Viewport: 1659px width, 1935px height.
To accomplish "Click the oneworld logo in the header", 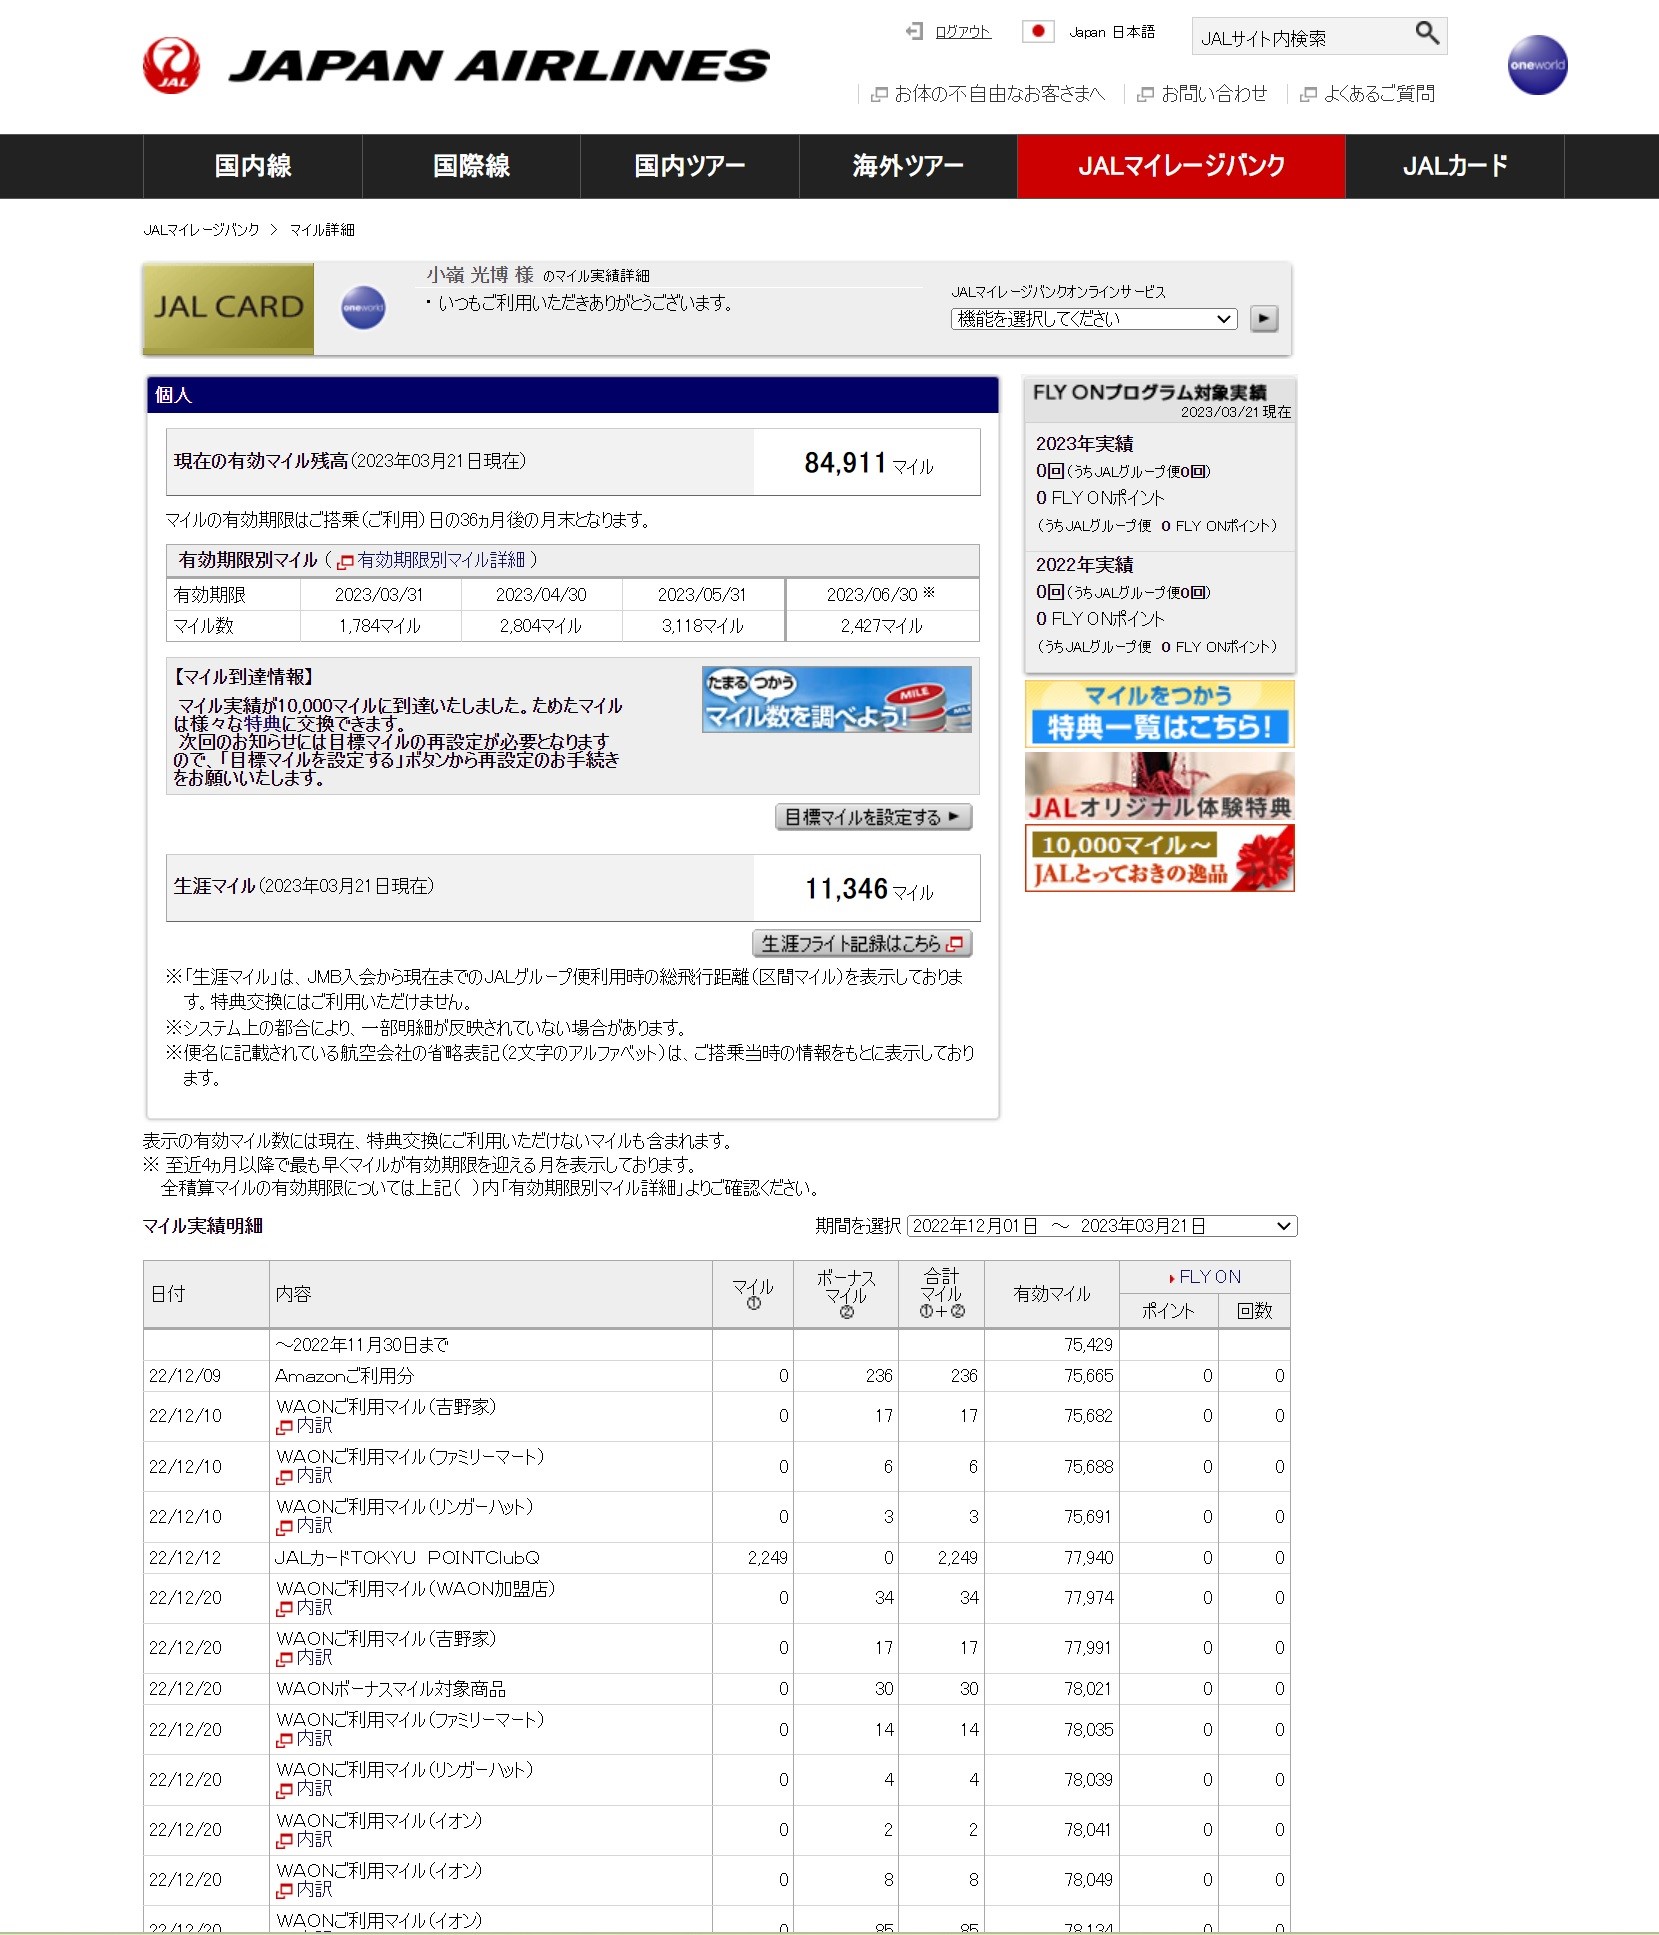I will pyautogui.click(x=1537, y=65).
